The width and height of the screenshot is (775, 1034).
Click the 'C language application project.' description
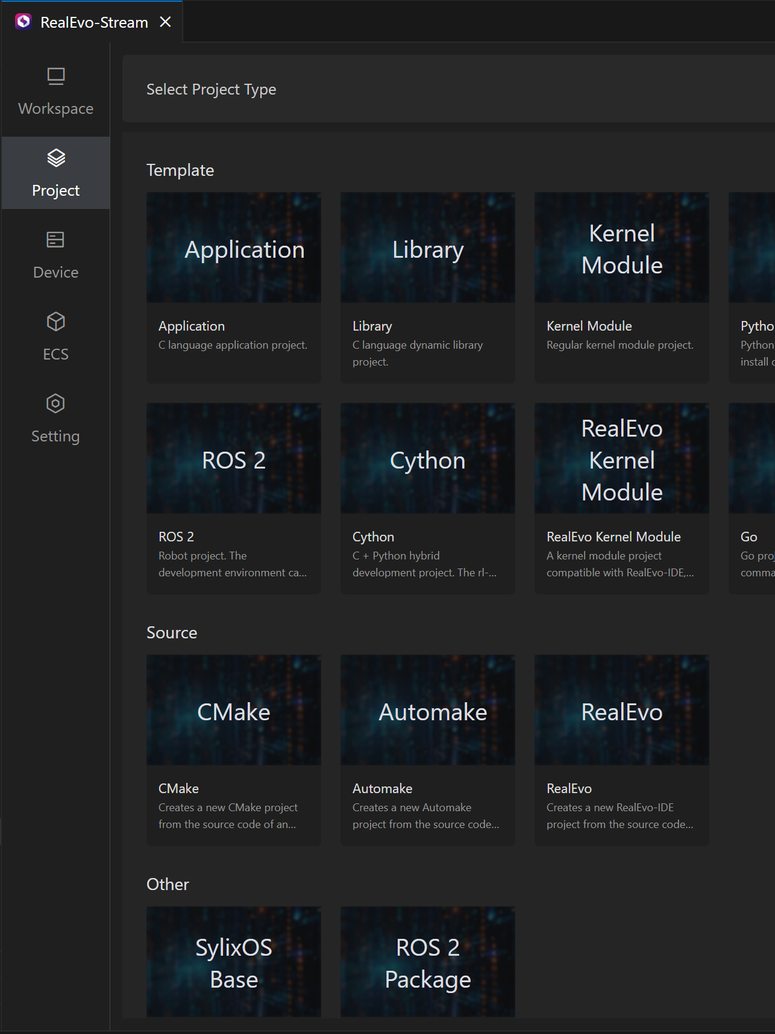233,345
